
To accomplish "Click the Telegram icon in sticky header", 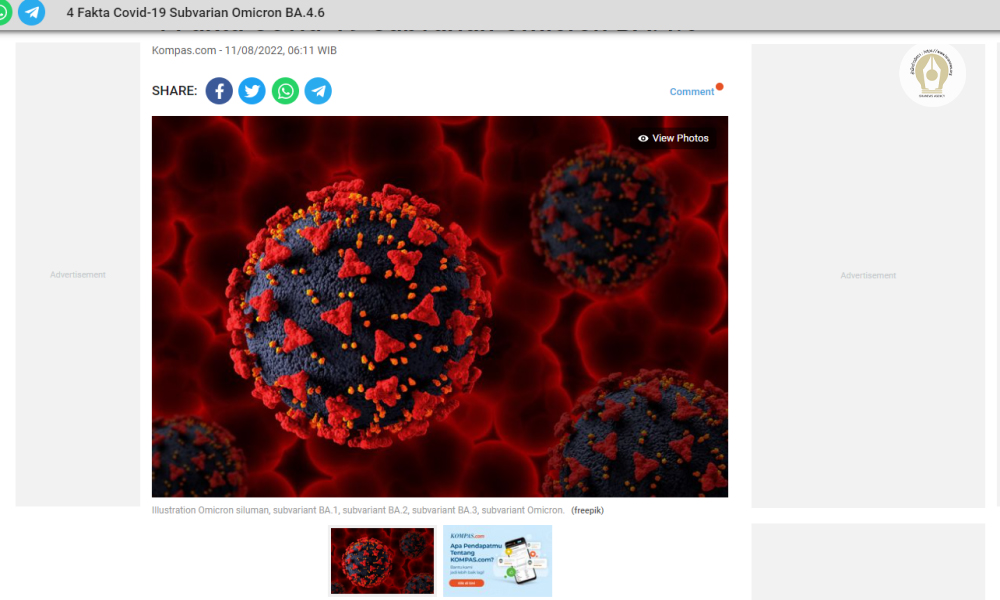I will (32, 13).
